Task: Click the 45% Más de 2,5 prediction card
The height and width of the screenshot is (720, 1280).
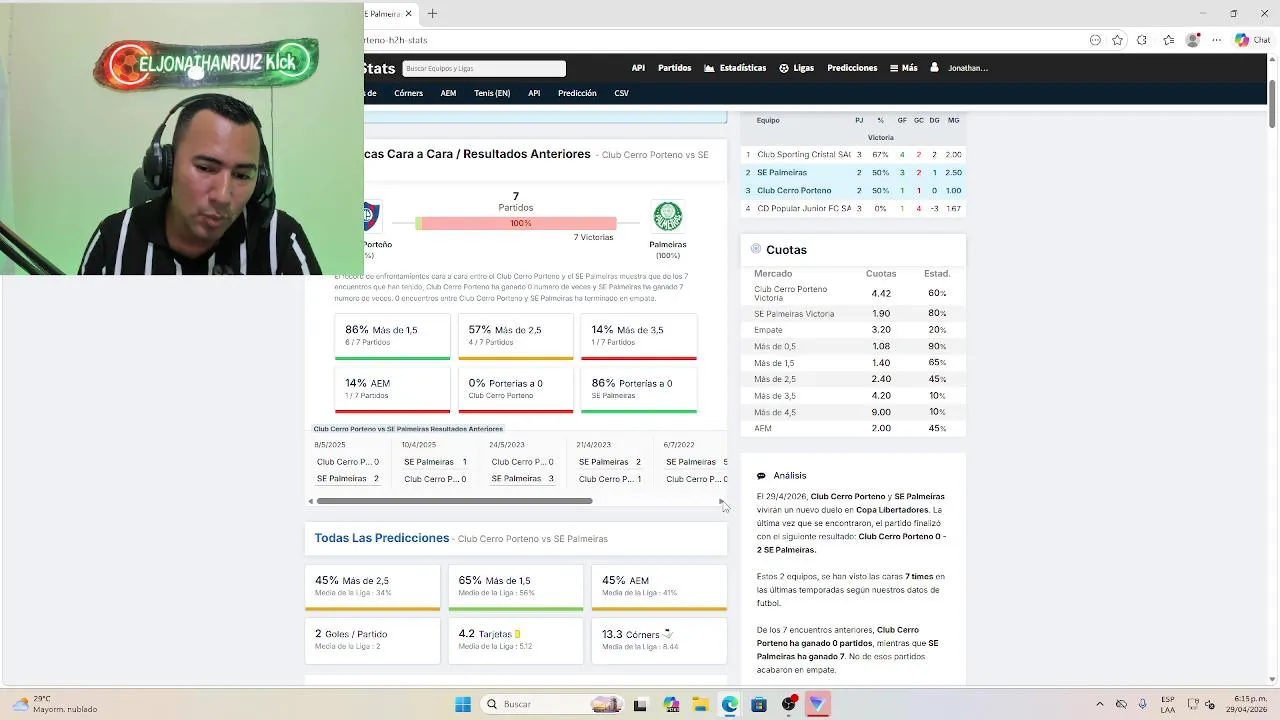Action: point(372,588)
